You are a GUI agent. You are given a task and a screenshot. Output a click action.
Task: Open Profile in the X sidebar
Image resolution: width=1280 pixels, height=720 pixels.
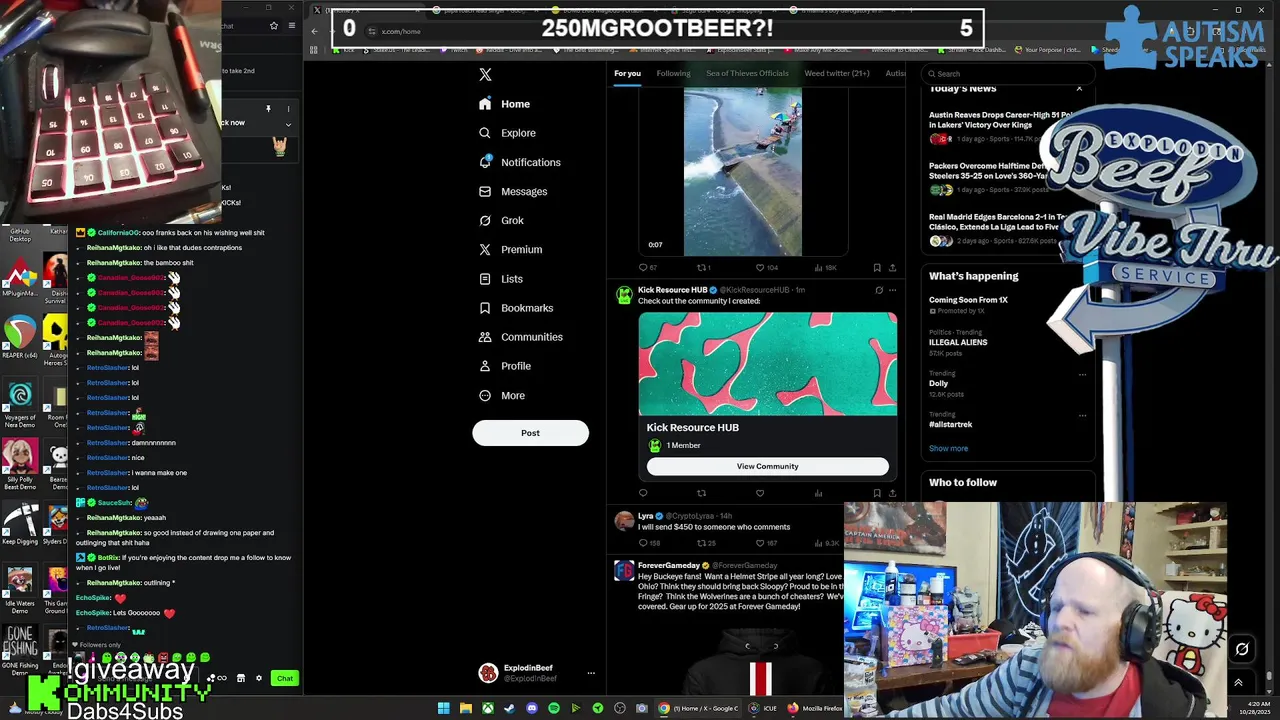[504, 366]
